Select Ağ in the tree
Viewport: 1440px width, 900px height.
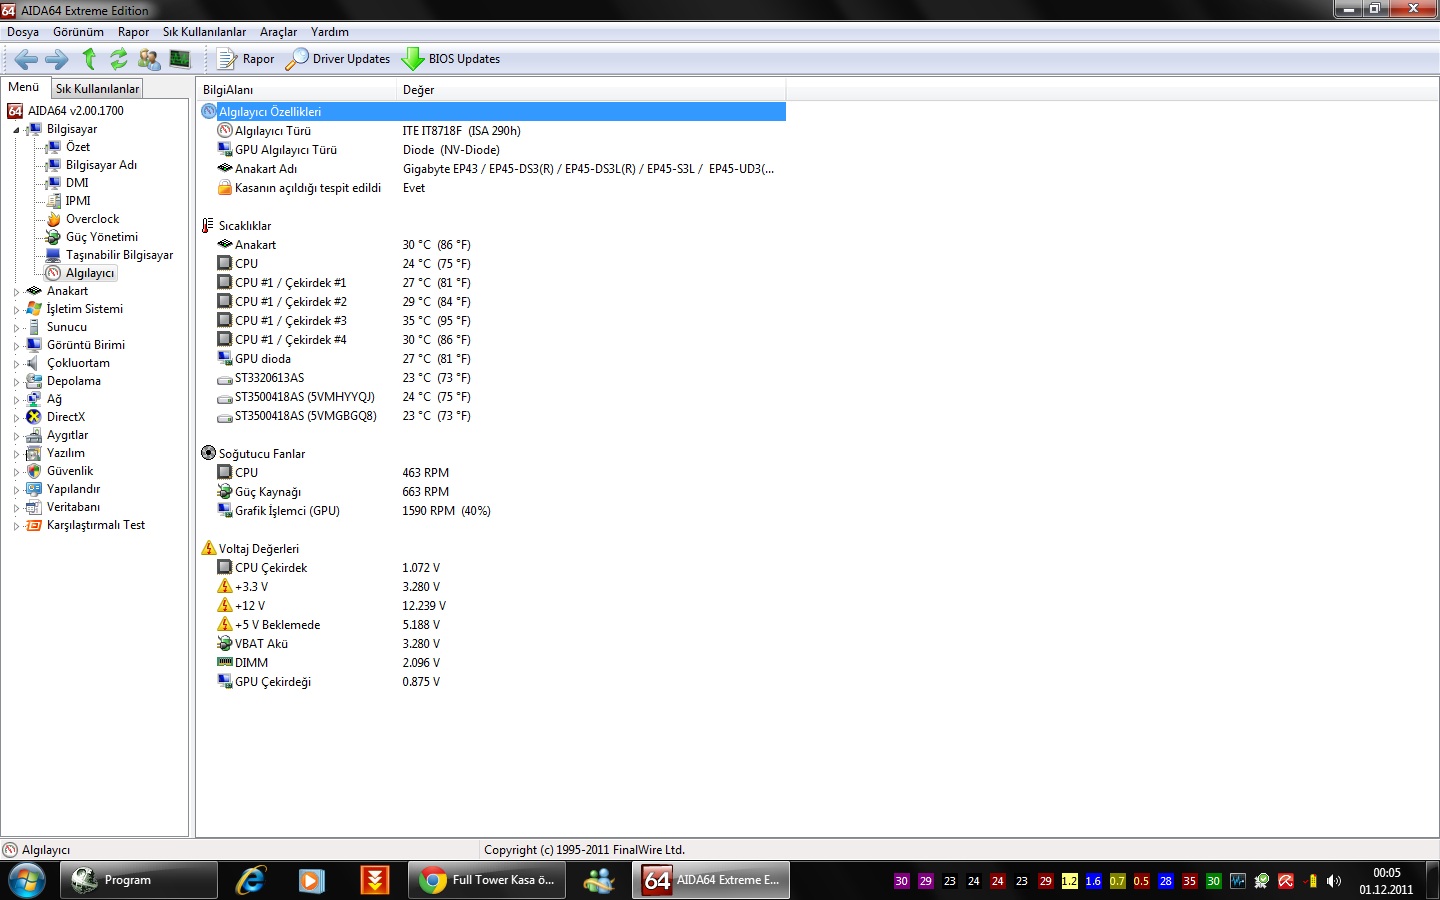pos(54,399)
